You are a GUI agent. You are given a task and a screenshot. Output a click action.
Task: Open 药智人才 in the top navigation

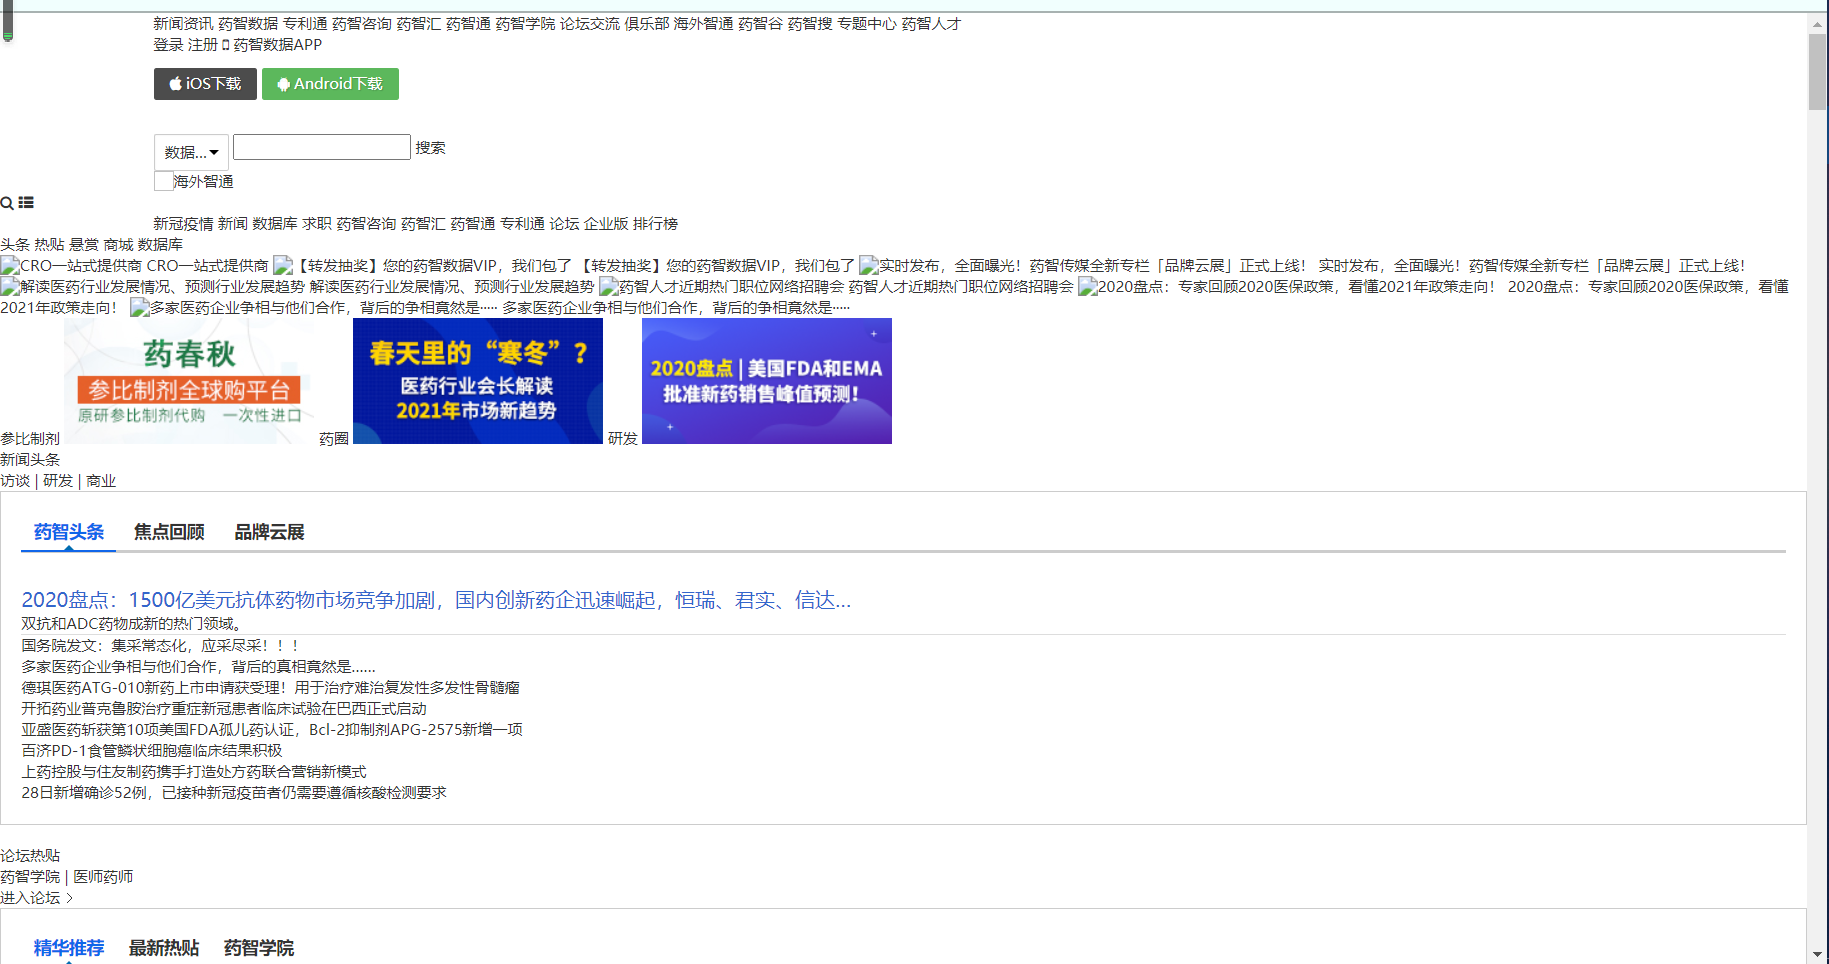(931, 24)
